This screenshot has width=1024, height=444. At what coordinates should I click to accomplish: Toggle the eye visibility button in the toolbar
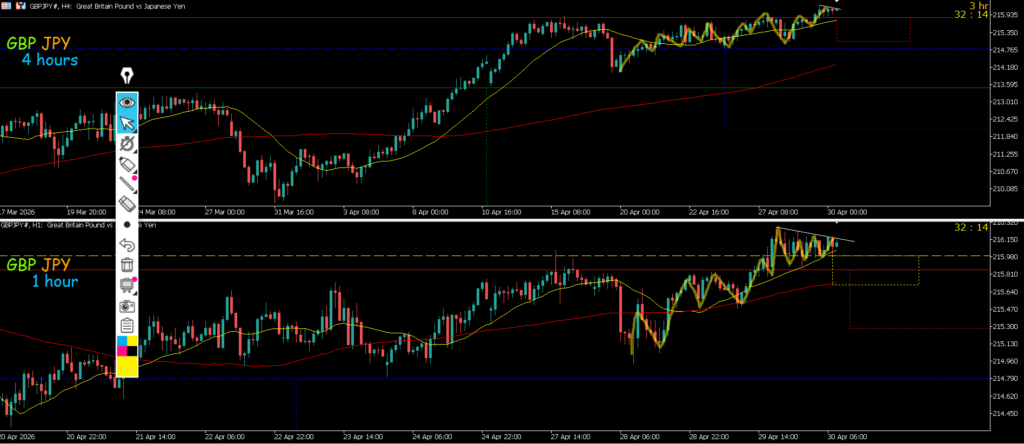point(127,102)
